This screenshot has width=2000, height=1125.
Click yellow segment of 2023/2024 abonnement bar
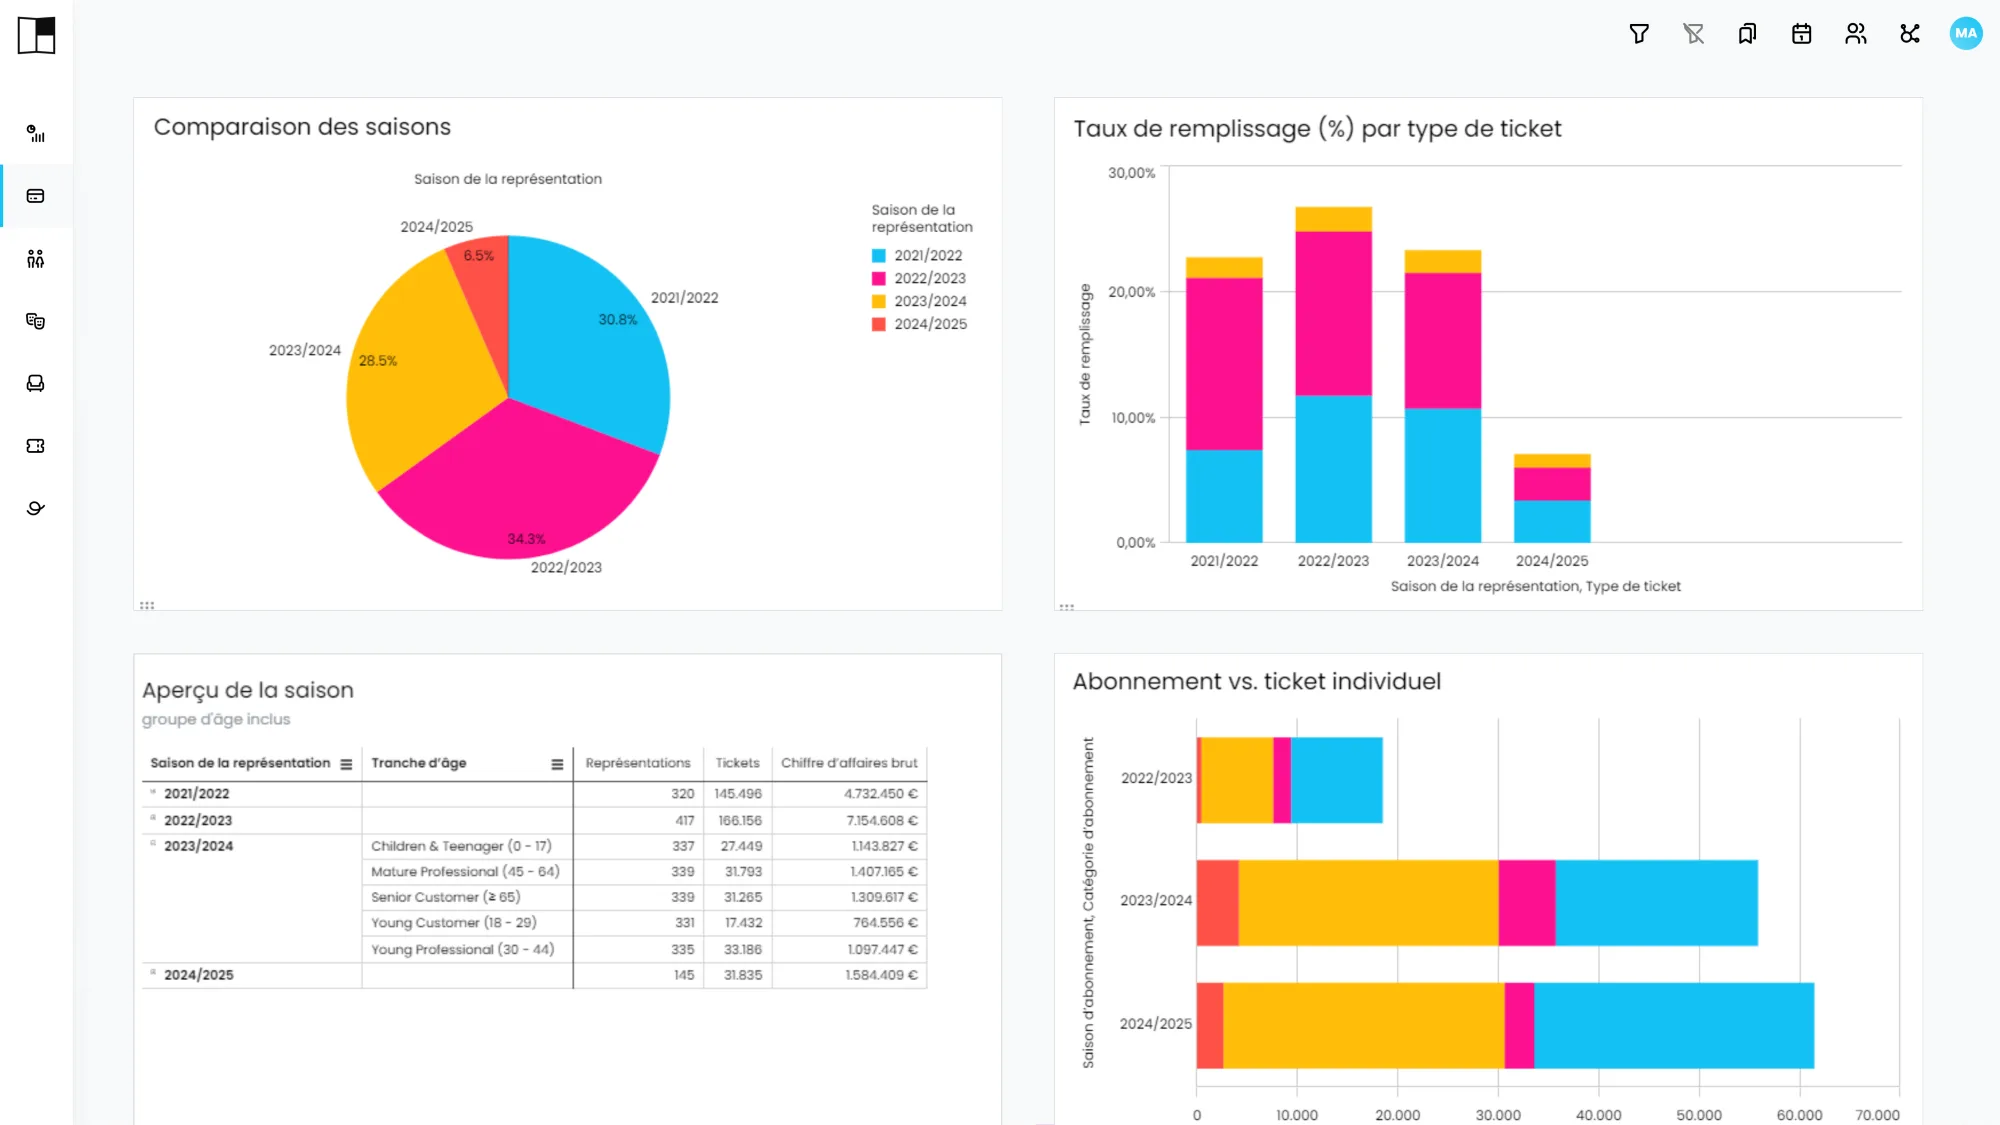pos(1368,903)
